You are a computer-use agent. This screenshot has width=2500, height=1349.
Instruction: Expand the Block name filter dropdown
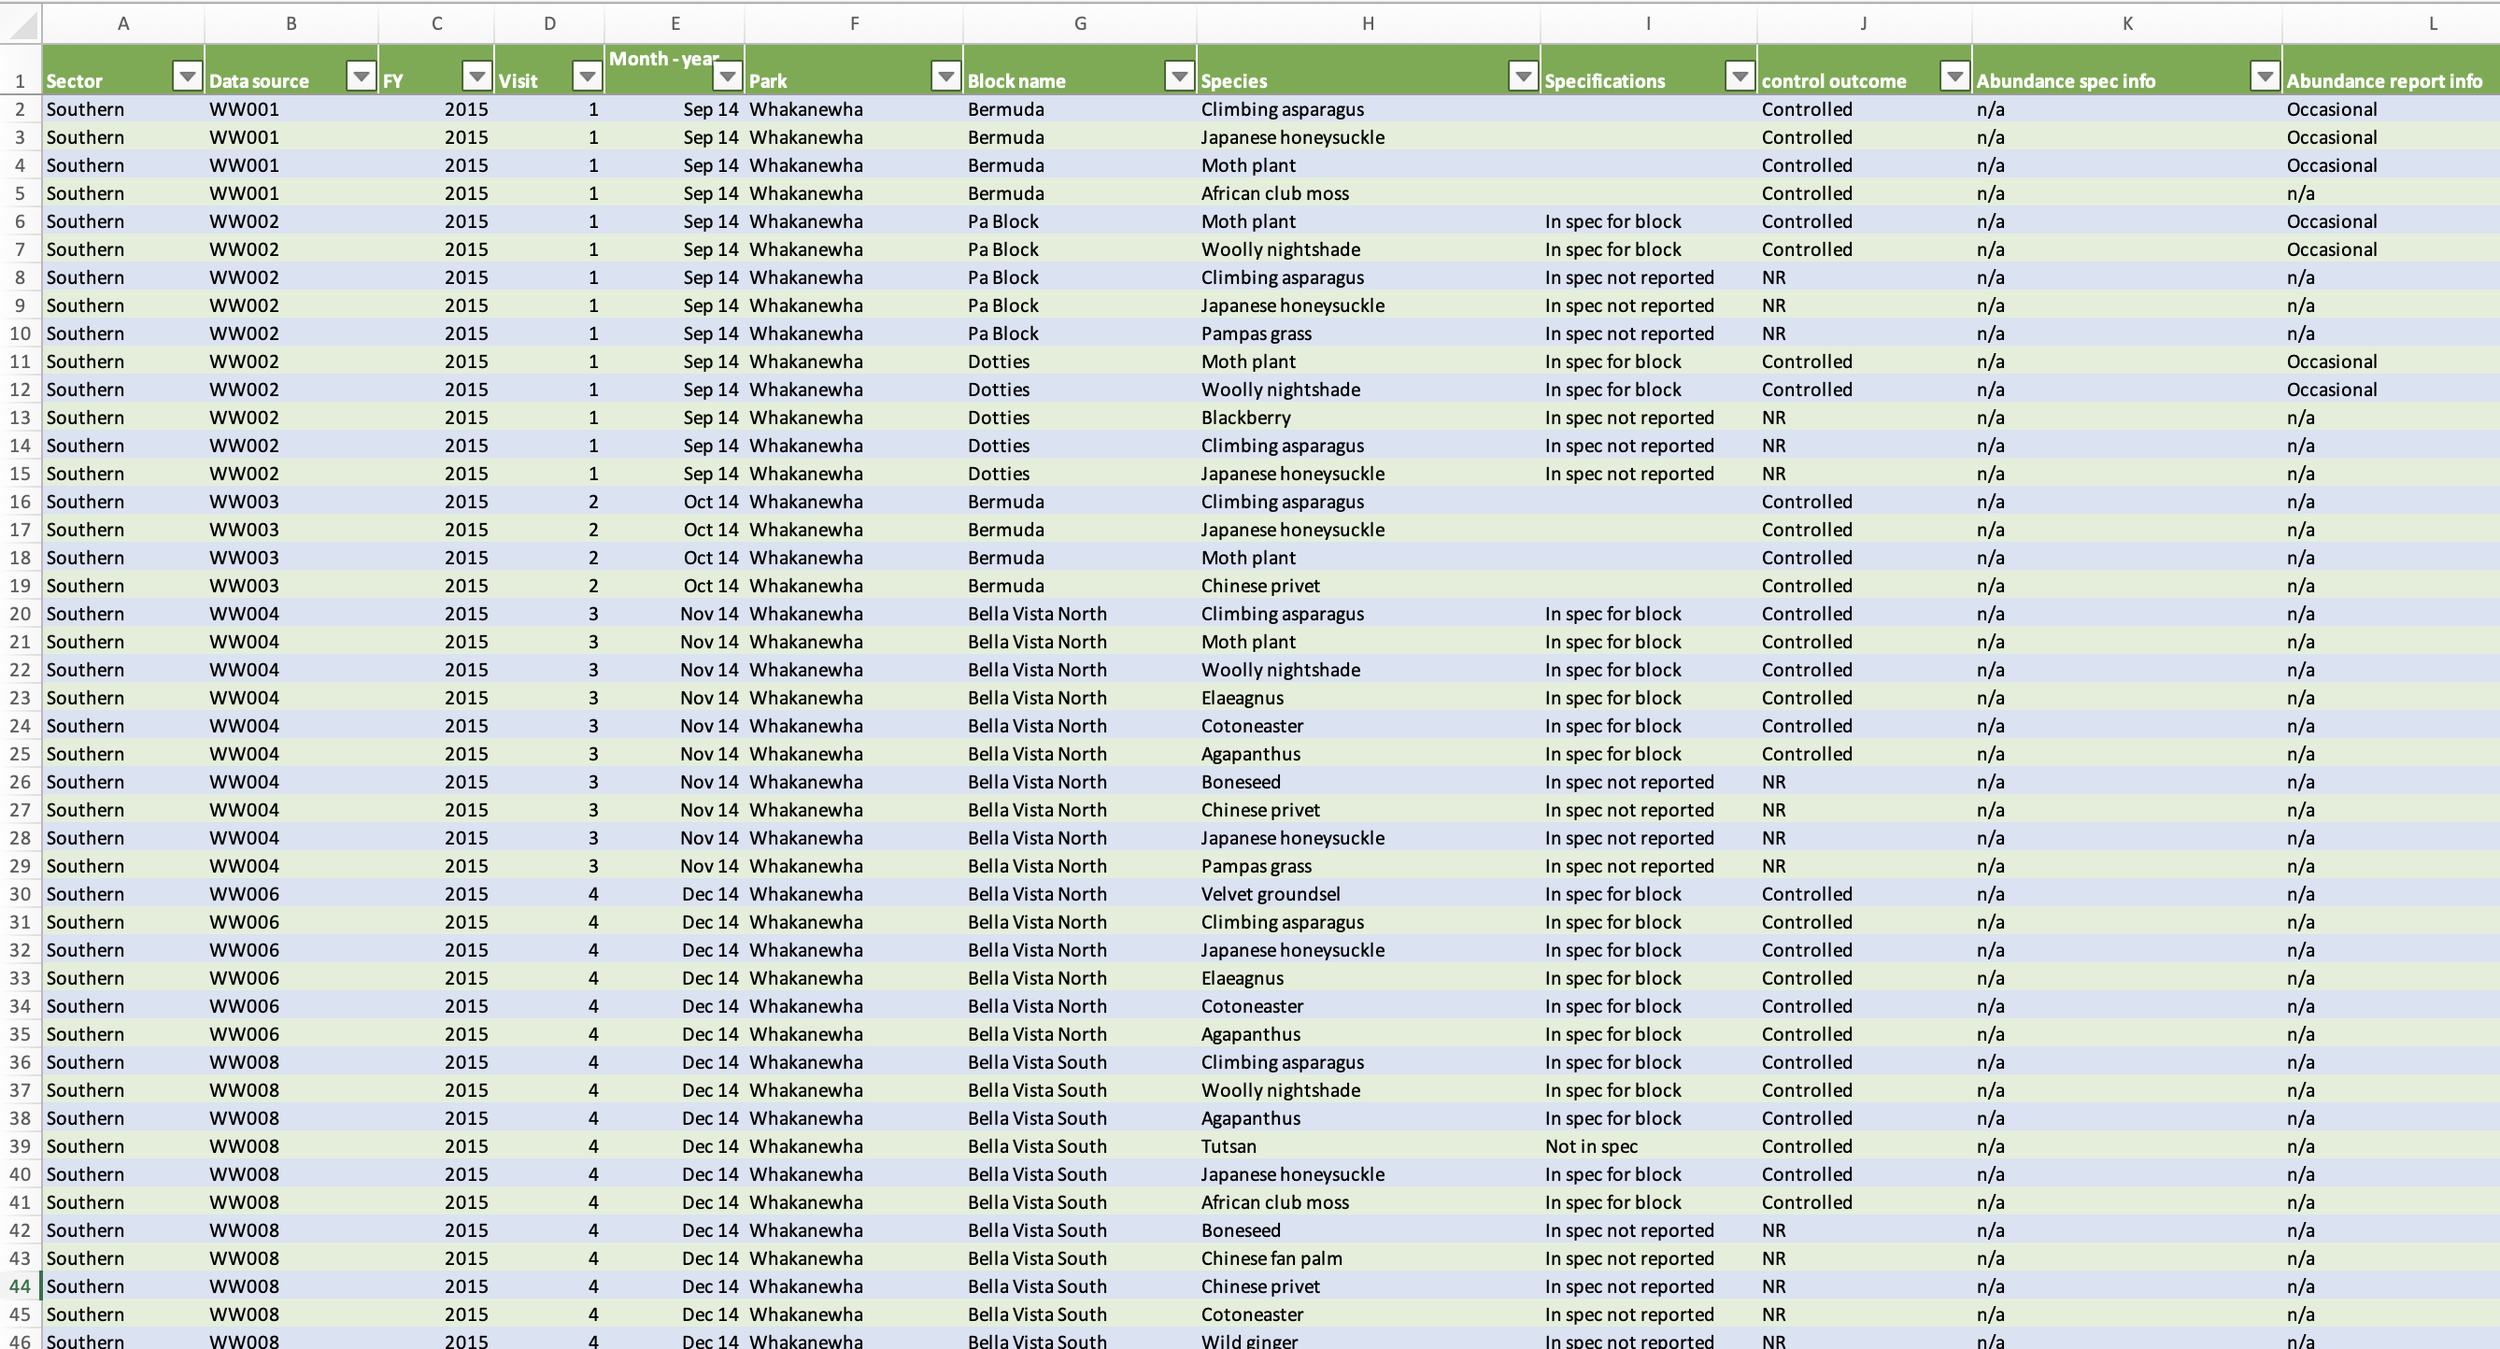1179,77
